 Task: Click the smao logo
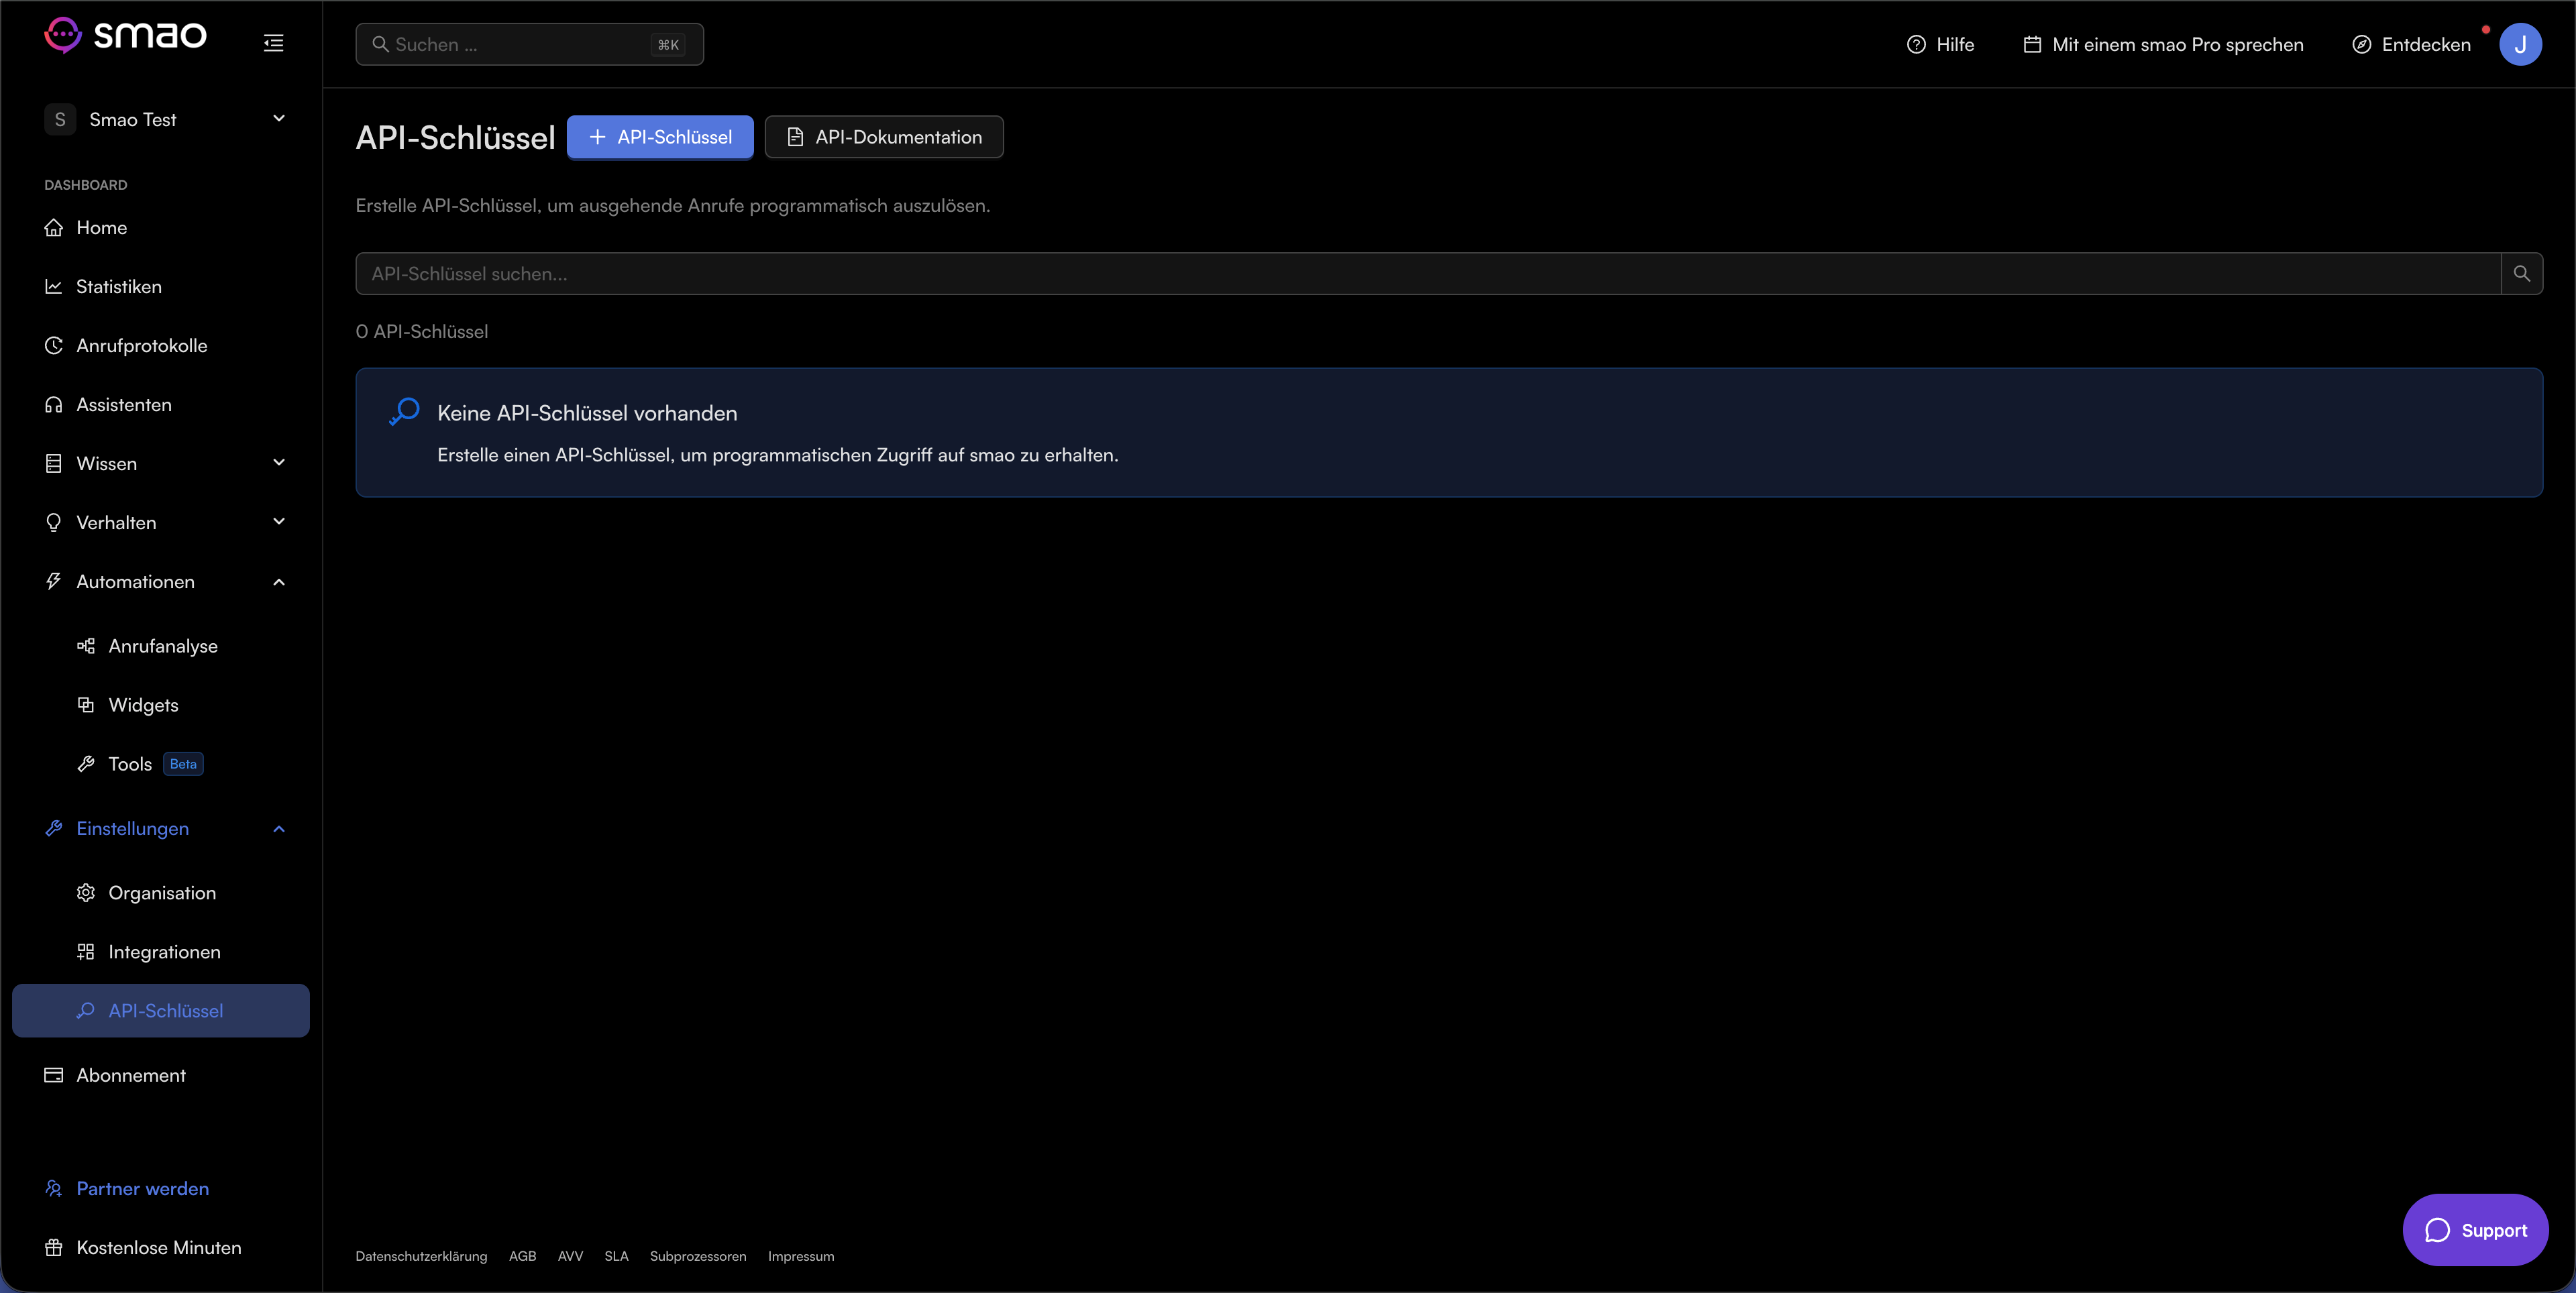pos(125,36)
